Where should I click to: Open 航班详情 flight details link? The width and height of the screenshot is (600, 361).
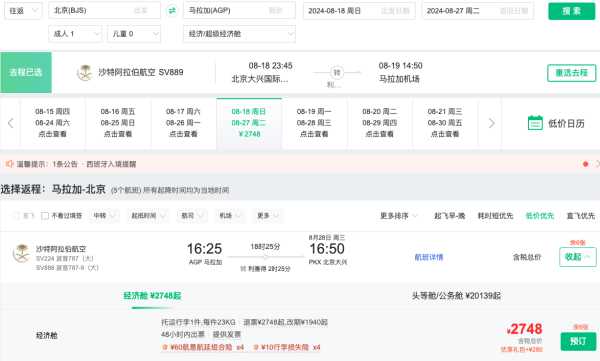coord(429,257)
